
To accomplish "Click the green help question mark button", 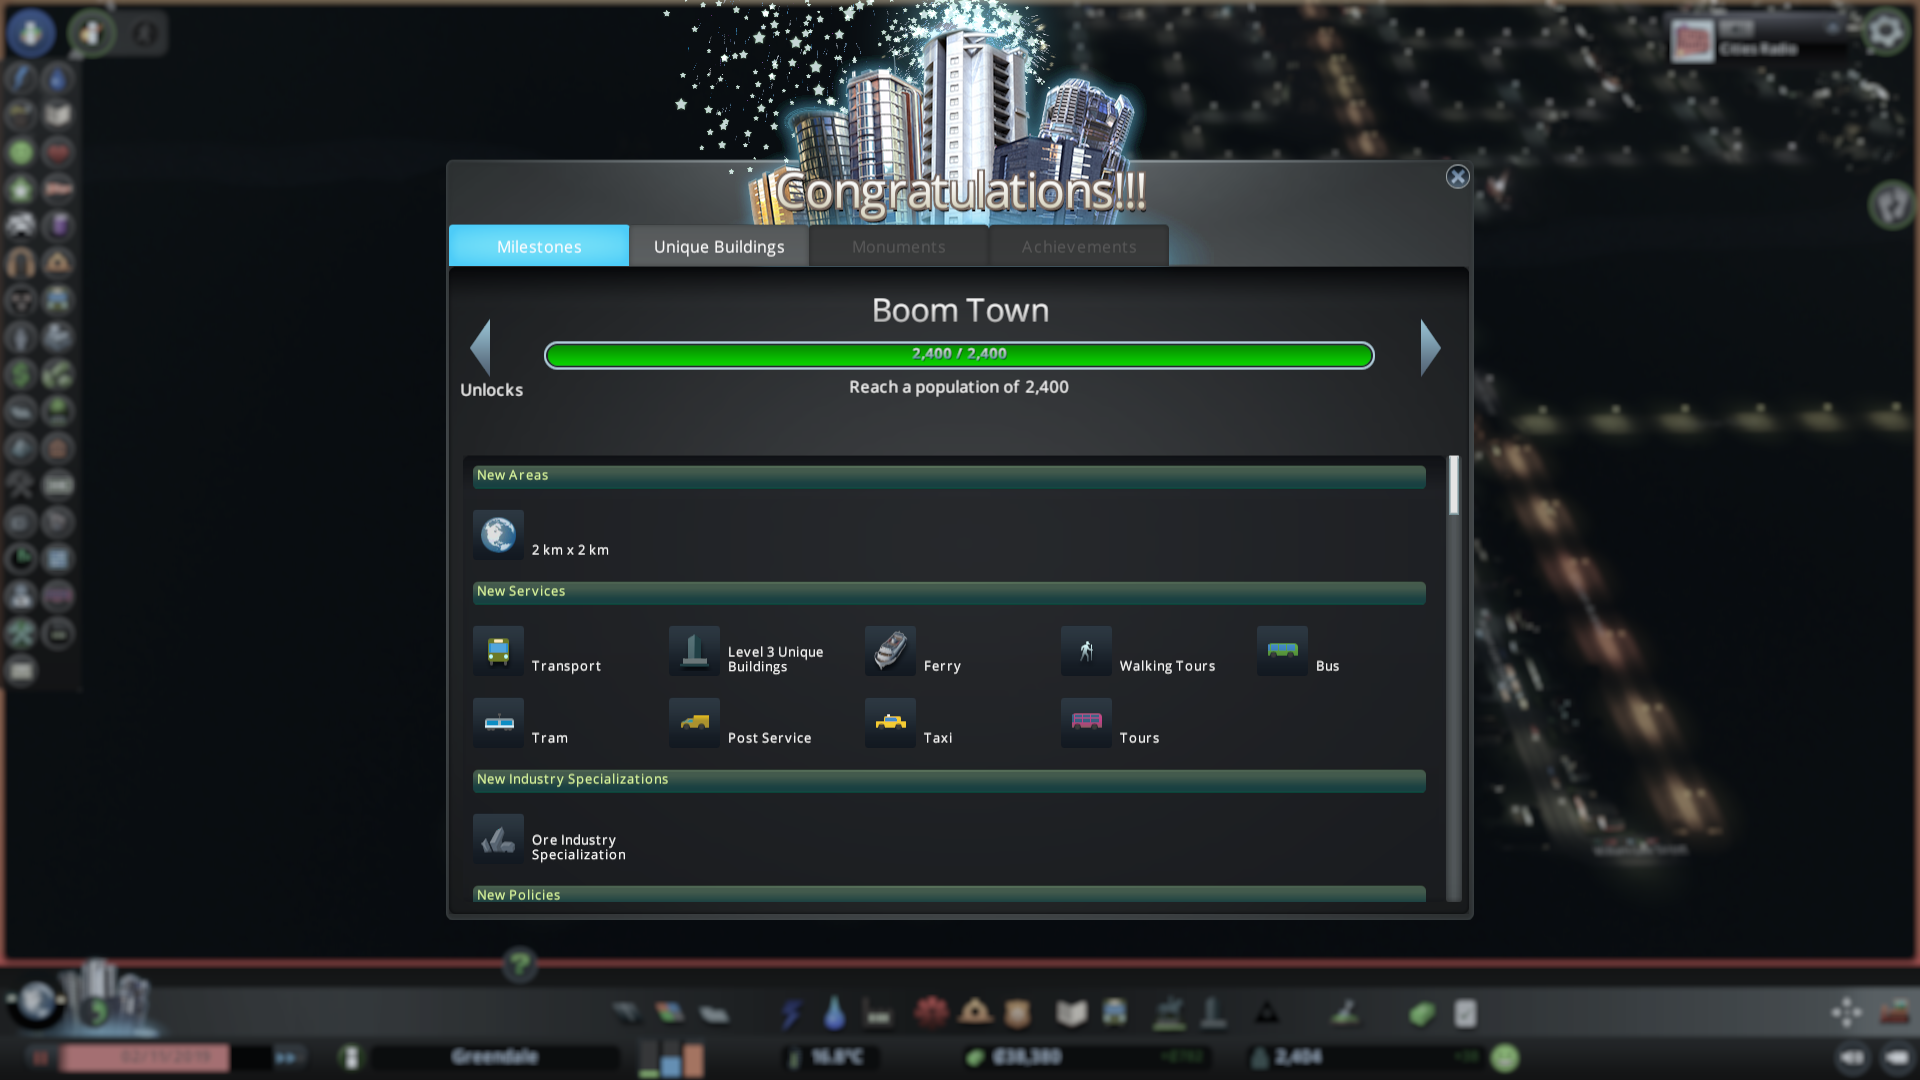I will pos(519,965).
